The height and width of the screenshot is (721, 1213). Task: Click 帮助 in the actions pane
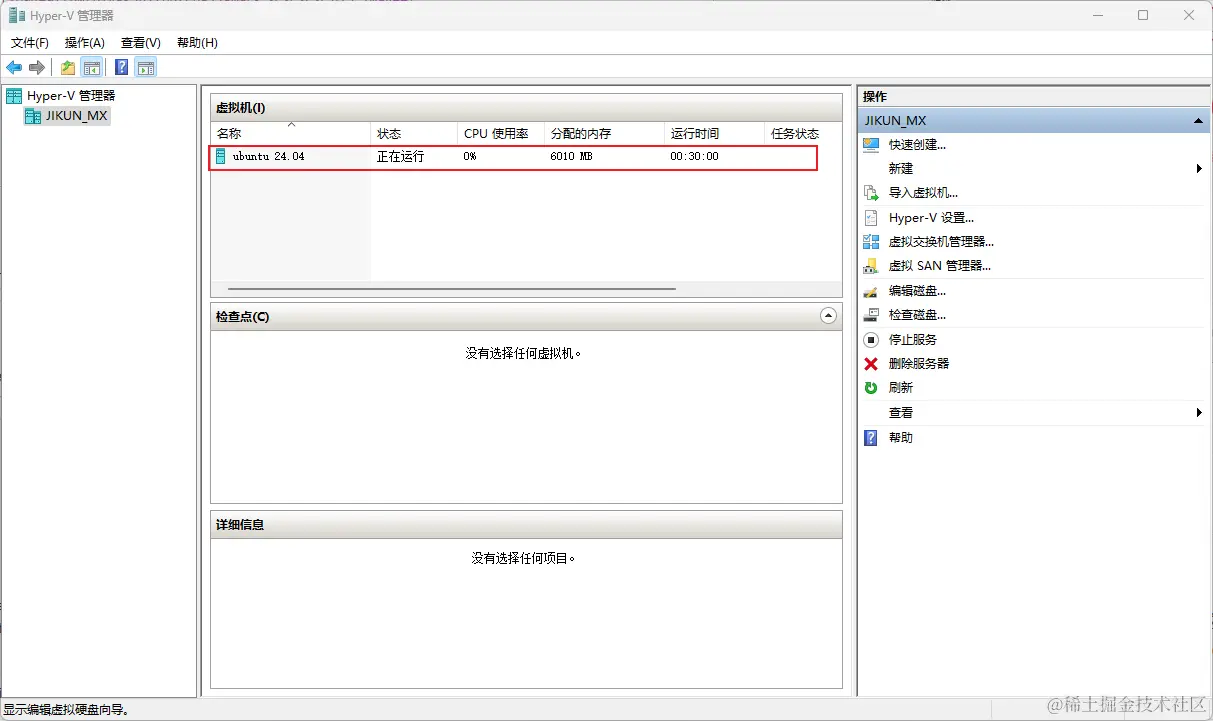click(x=901, y=438)
